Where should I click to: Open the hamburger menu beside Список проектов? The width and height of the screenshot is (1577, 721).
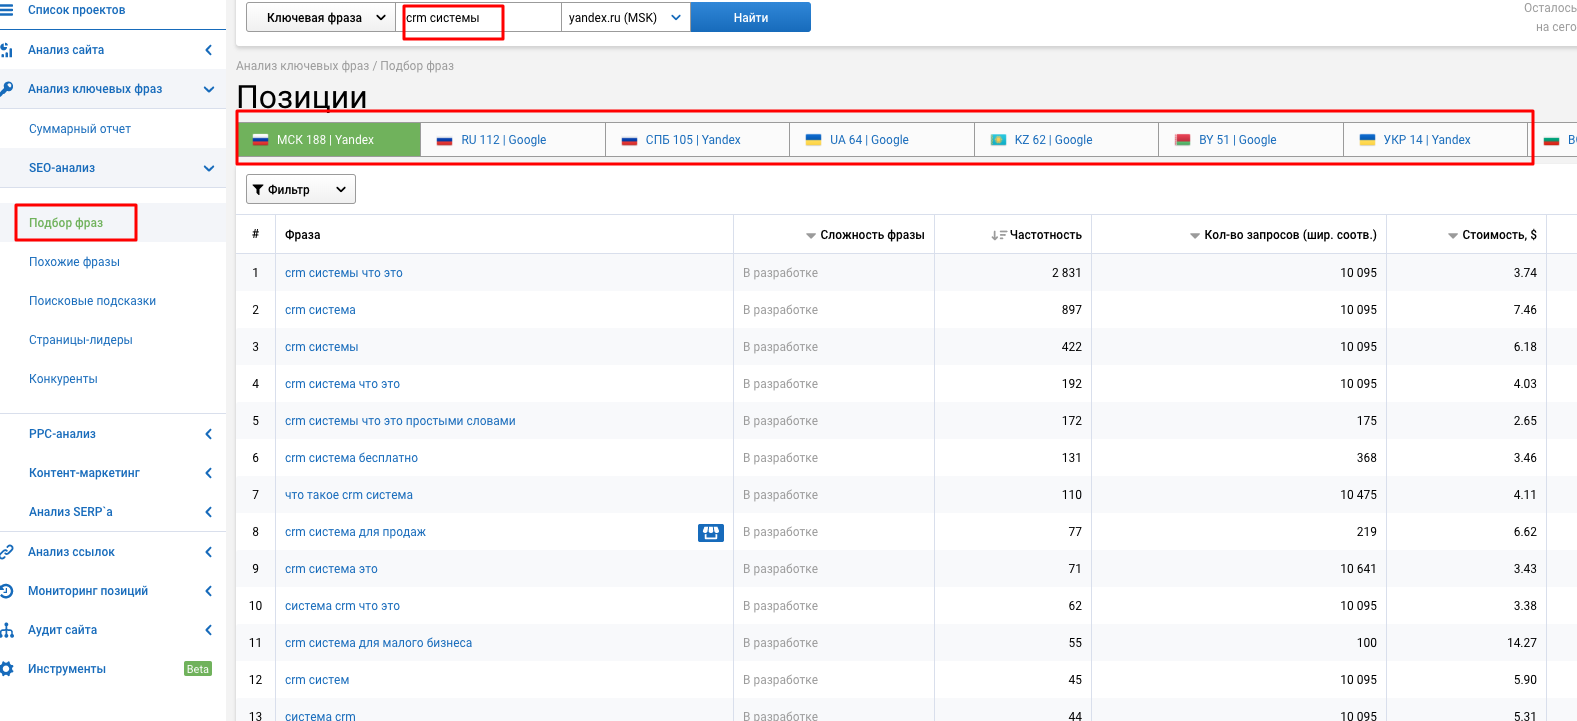coord(7,10)
